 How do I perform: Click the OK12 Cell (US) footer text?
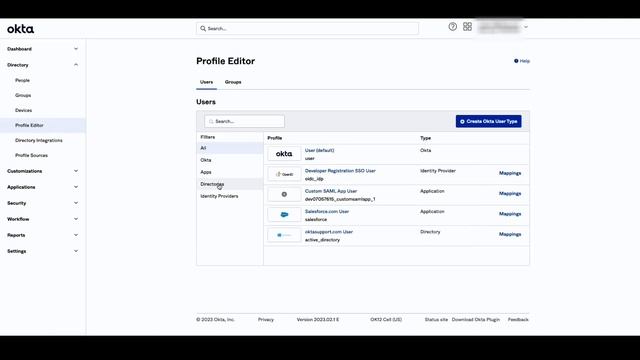click(x=386, y=320)
